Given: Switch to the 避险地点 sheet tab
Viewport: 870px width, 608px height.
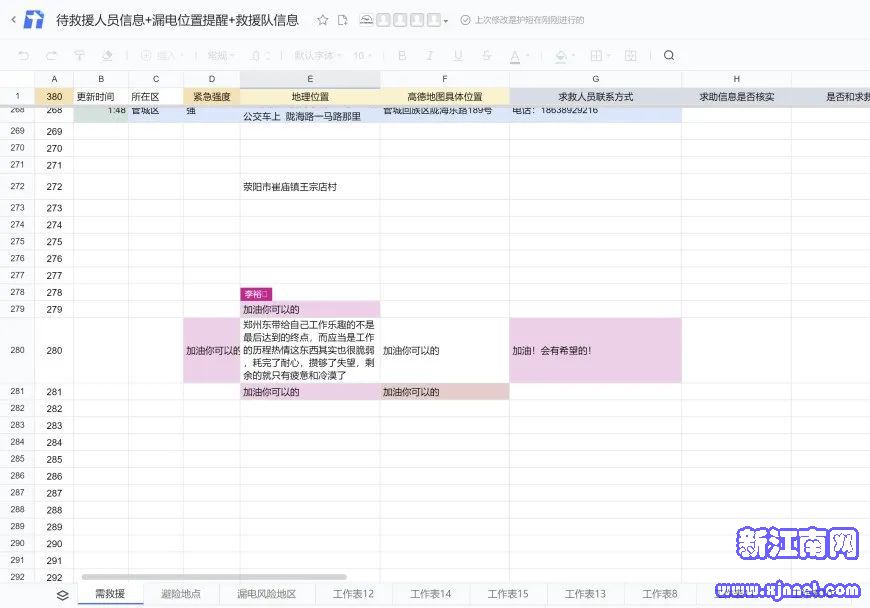Looking at the screenshot, I should pyautogui.click(x=181, y=594).
